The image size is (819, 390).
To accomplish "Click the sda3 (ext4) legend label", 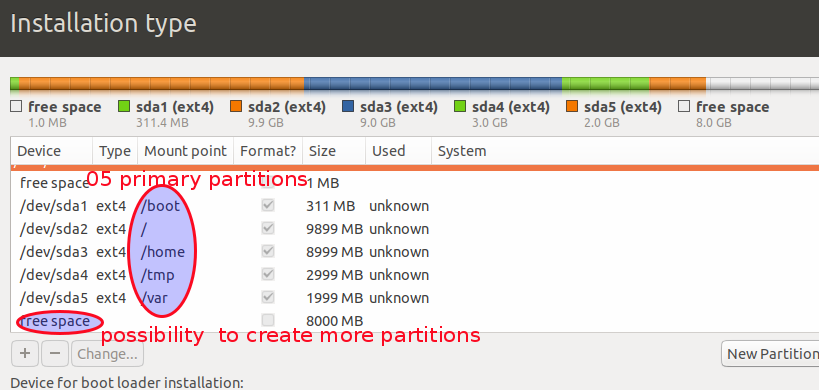I will (399, 107).
